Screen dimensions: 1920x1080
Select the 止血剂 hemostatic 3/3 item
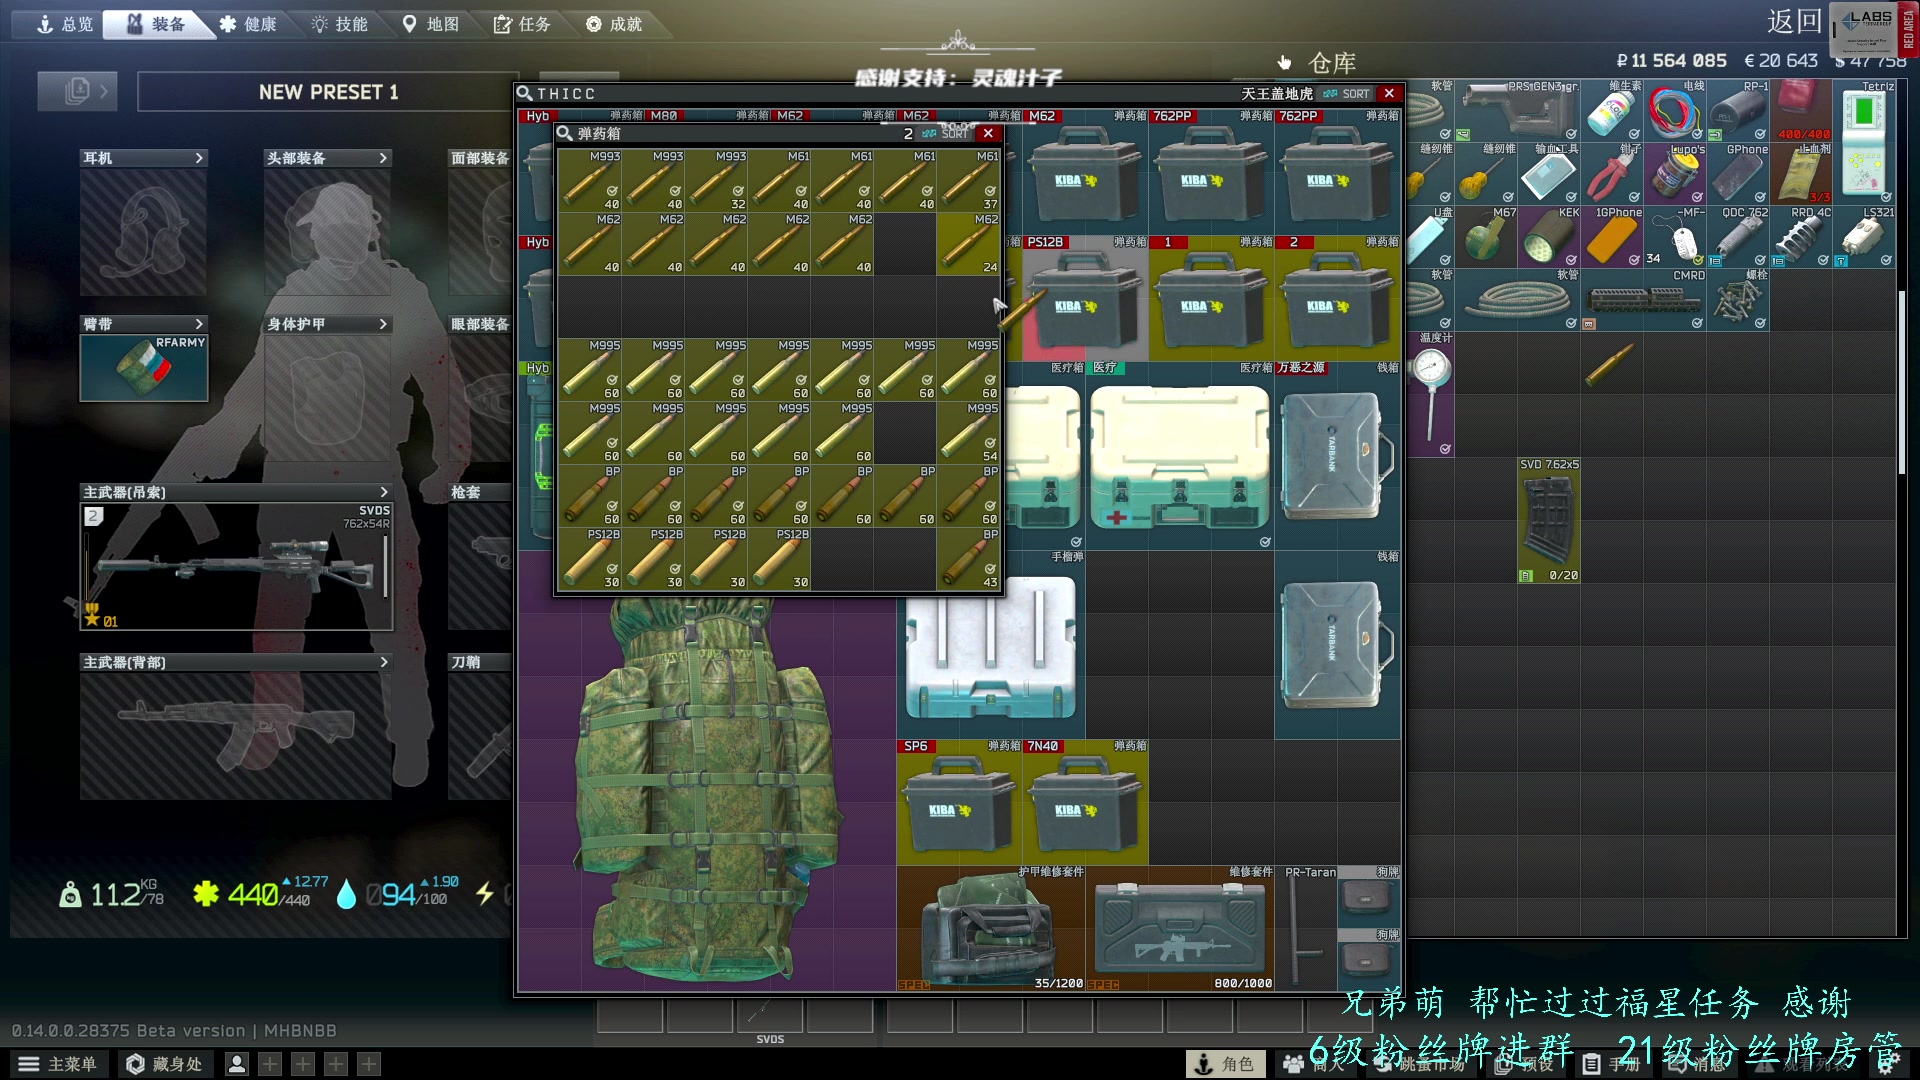(1800, 174)
